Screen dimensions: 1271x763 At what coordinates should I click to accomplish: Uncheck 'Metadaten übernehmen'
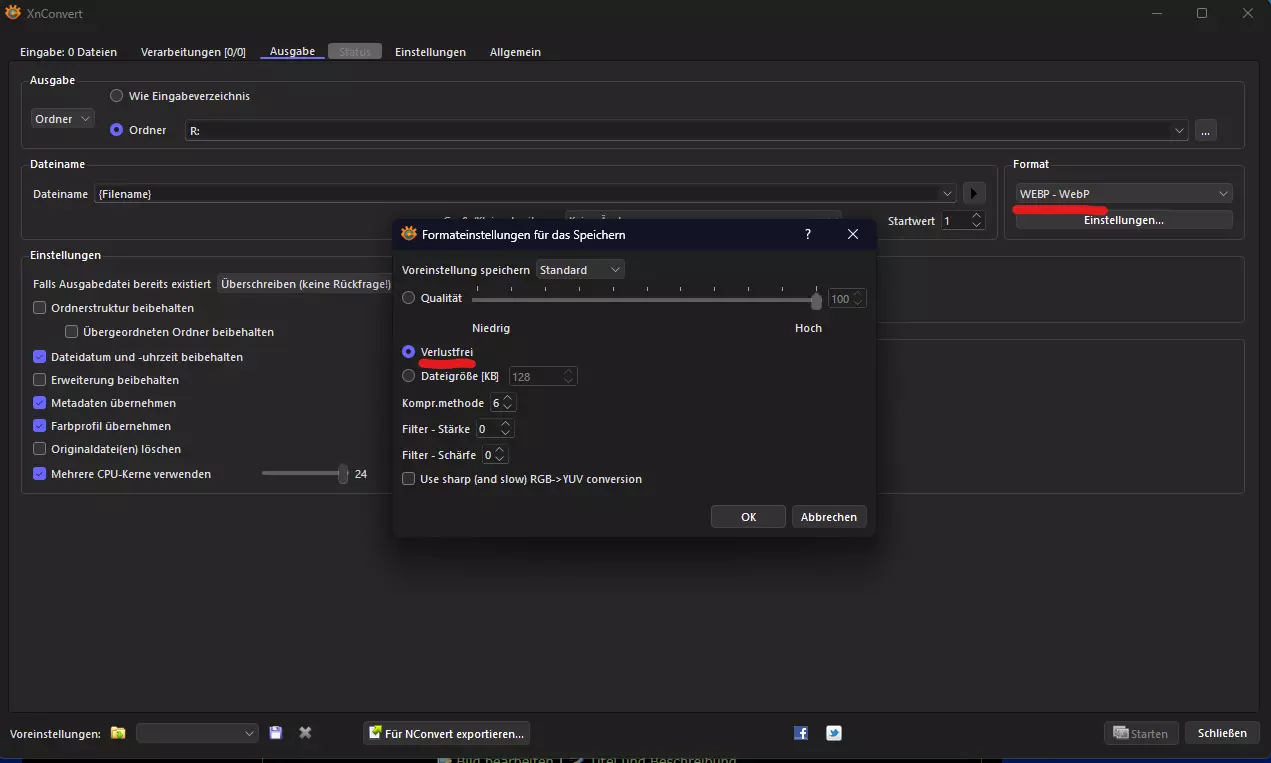[x=40, y=403]
